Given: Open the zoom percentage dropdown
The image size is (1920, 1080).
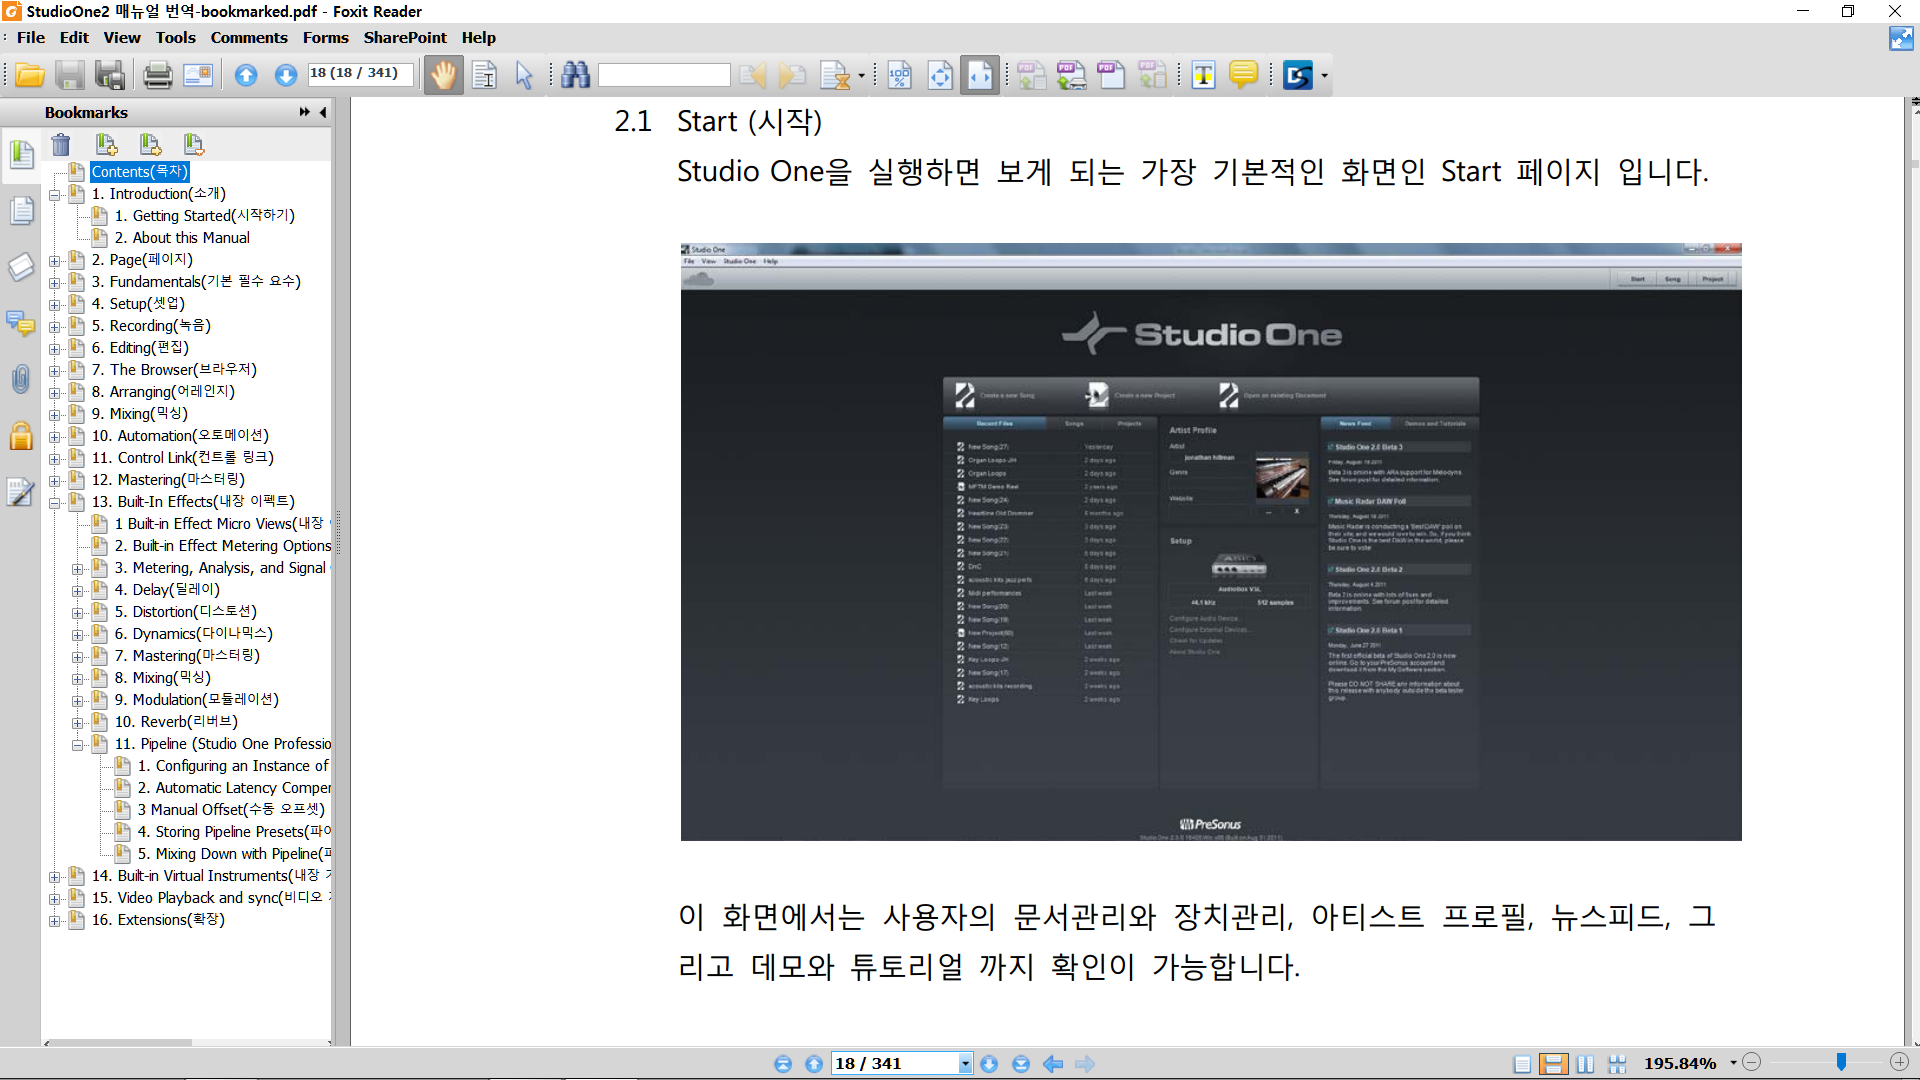Looking at the screenshot, I should pos(1733,1063).
